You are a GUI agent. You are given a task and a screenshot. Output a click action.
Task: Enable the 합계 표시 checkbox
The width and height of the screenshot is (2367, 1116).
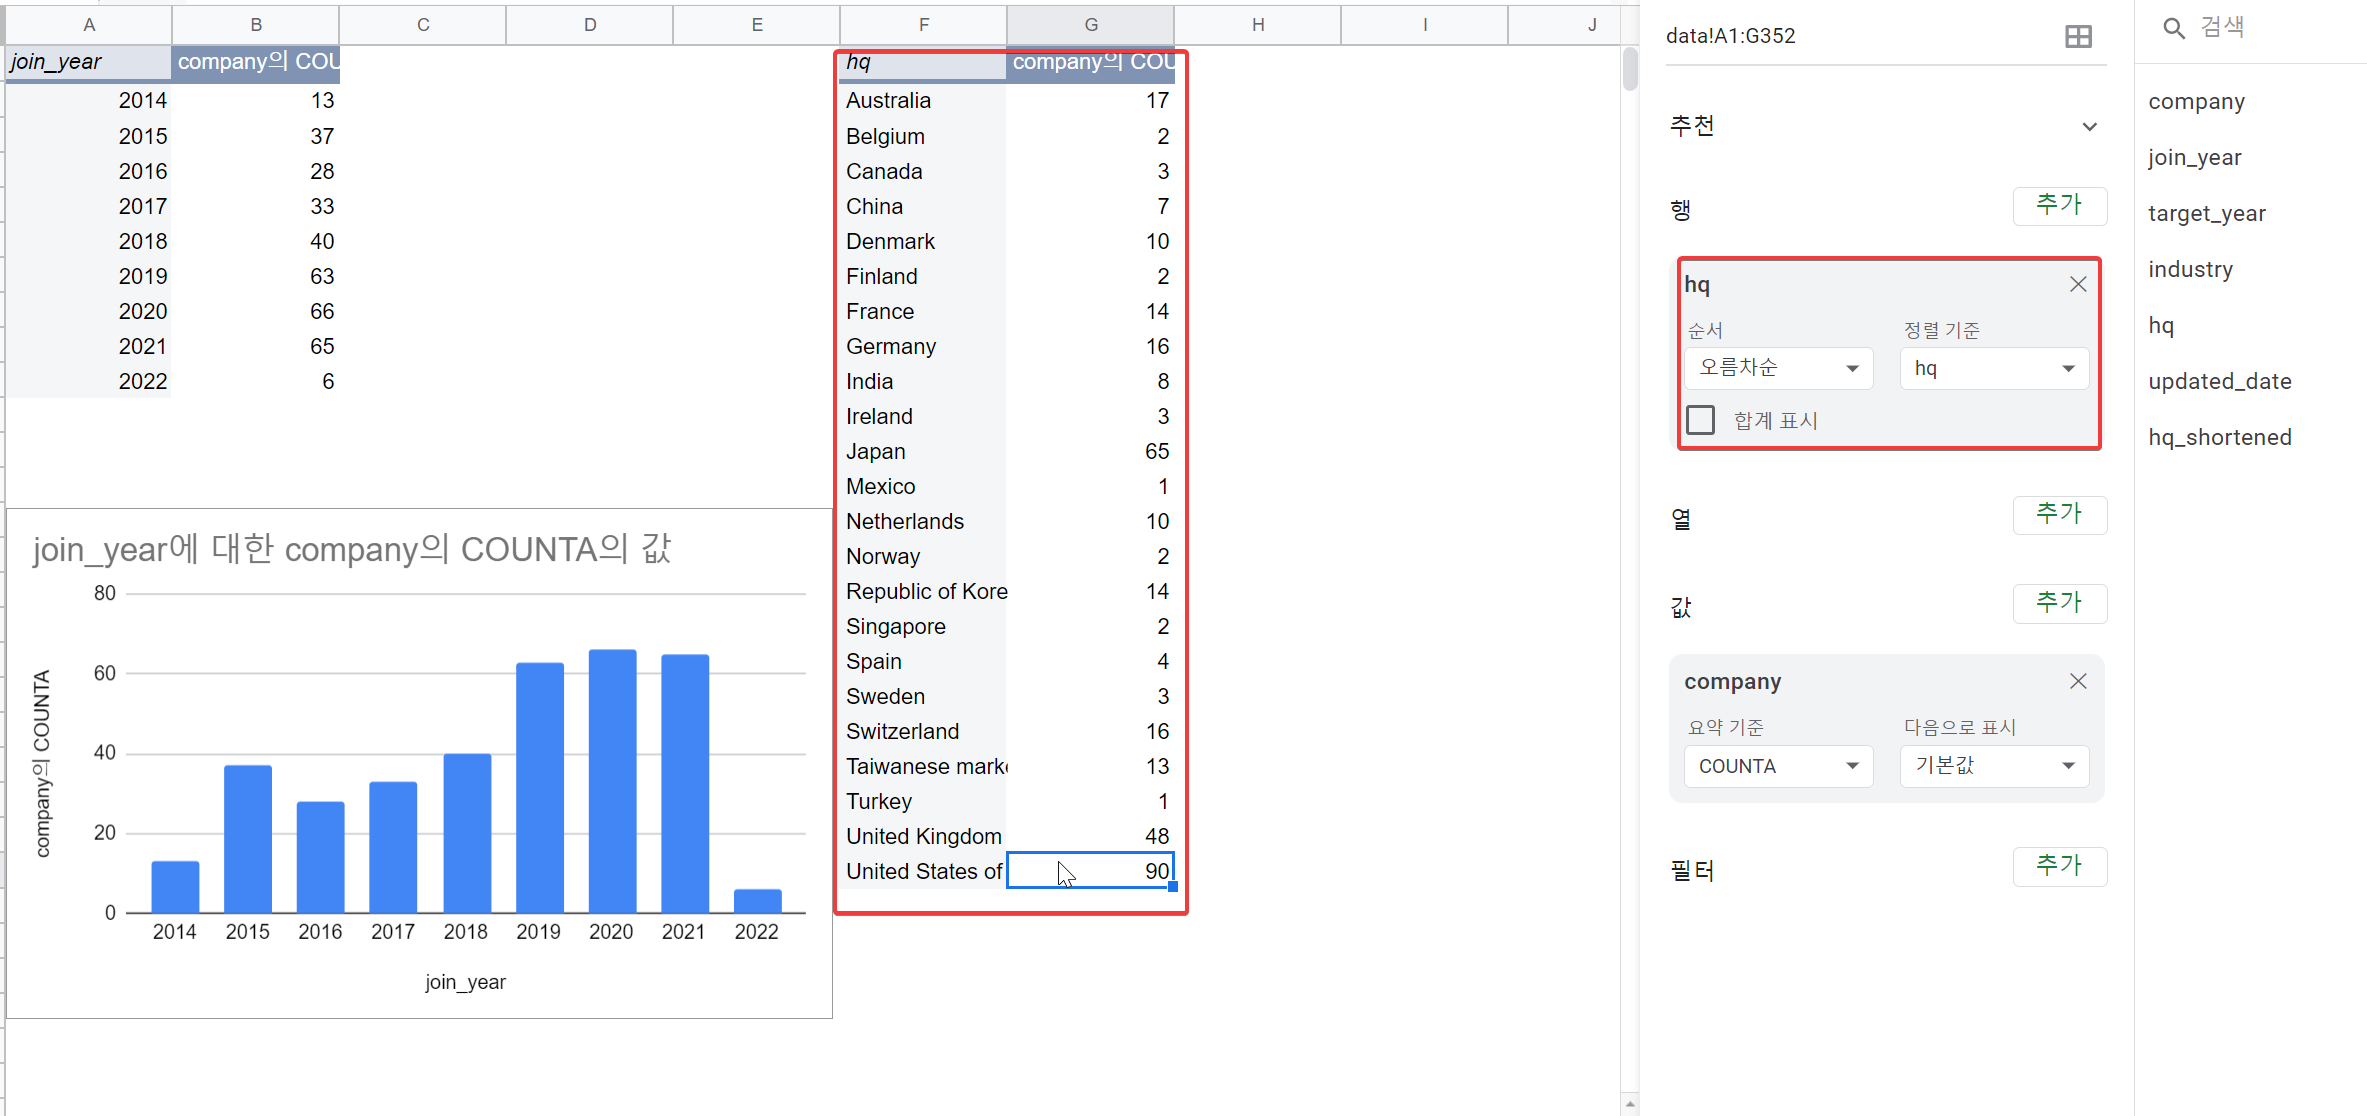(1700, 420)
